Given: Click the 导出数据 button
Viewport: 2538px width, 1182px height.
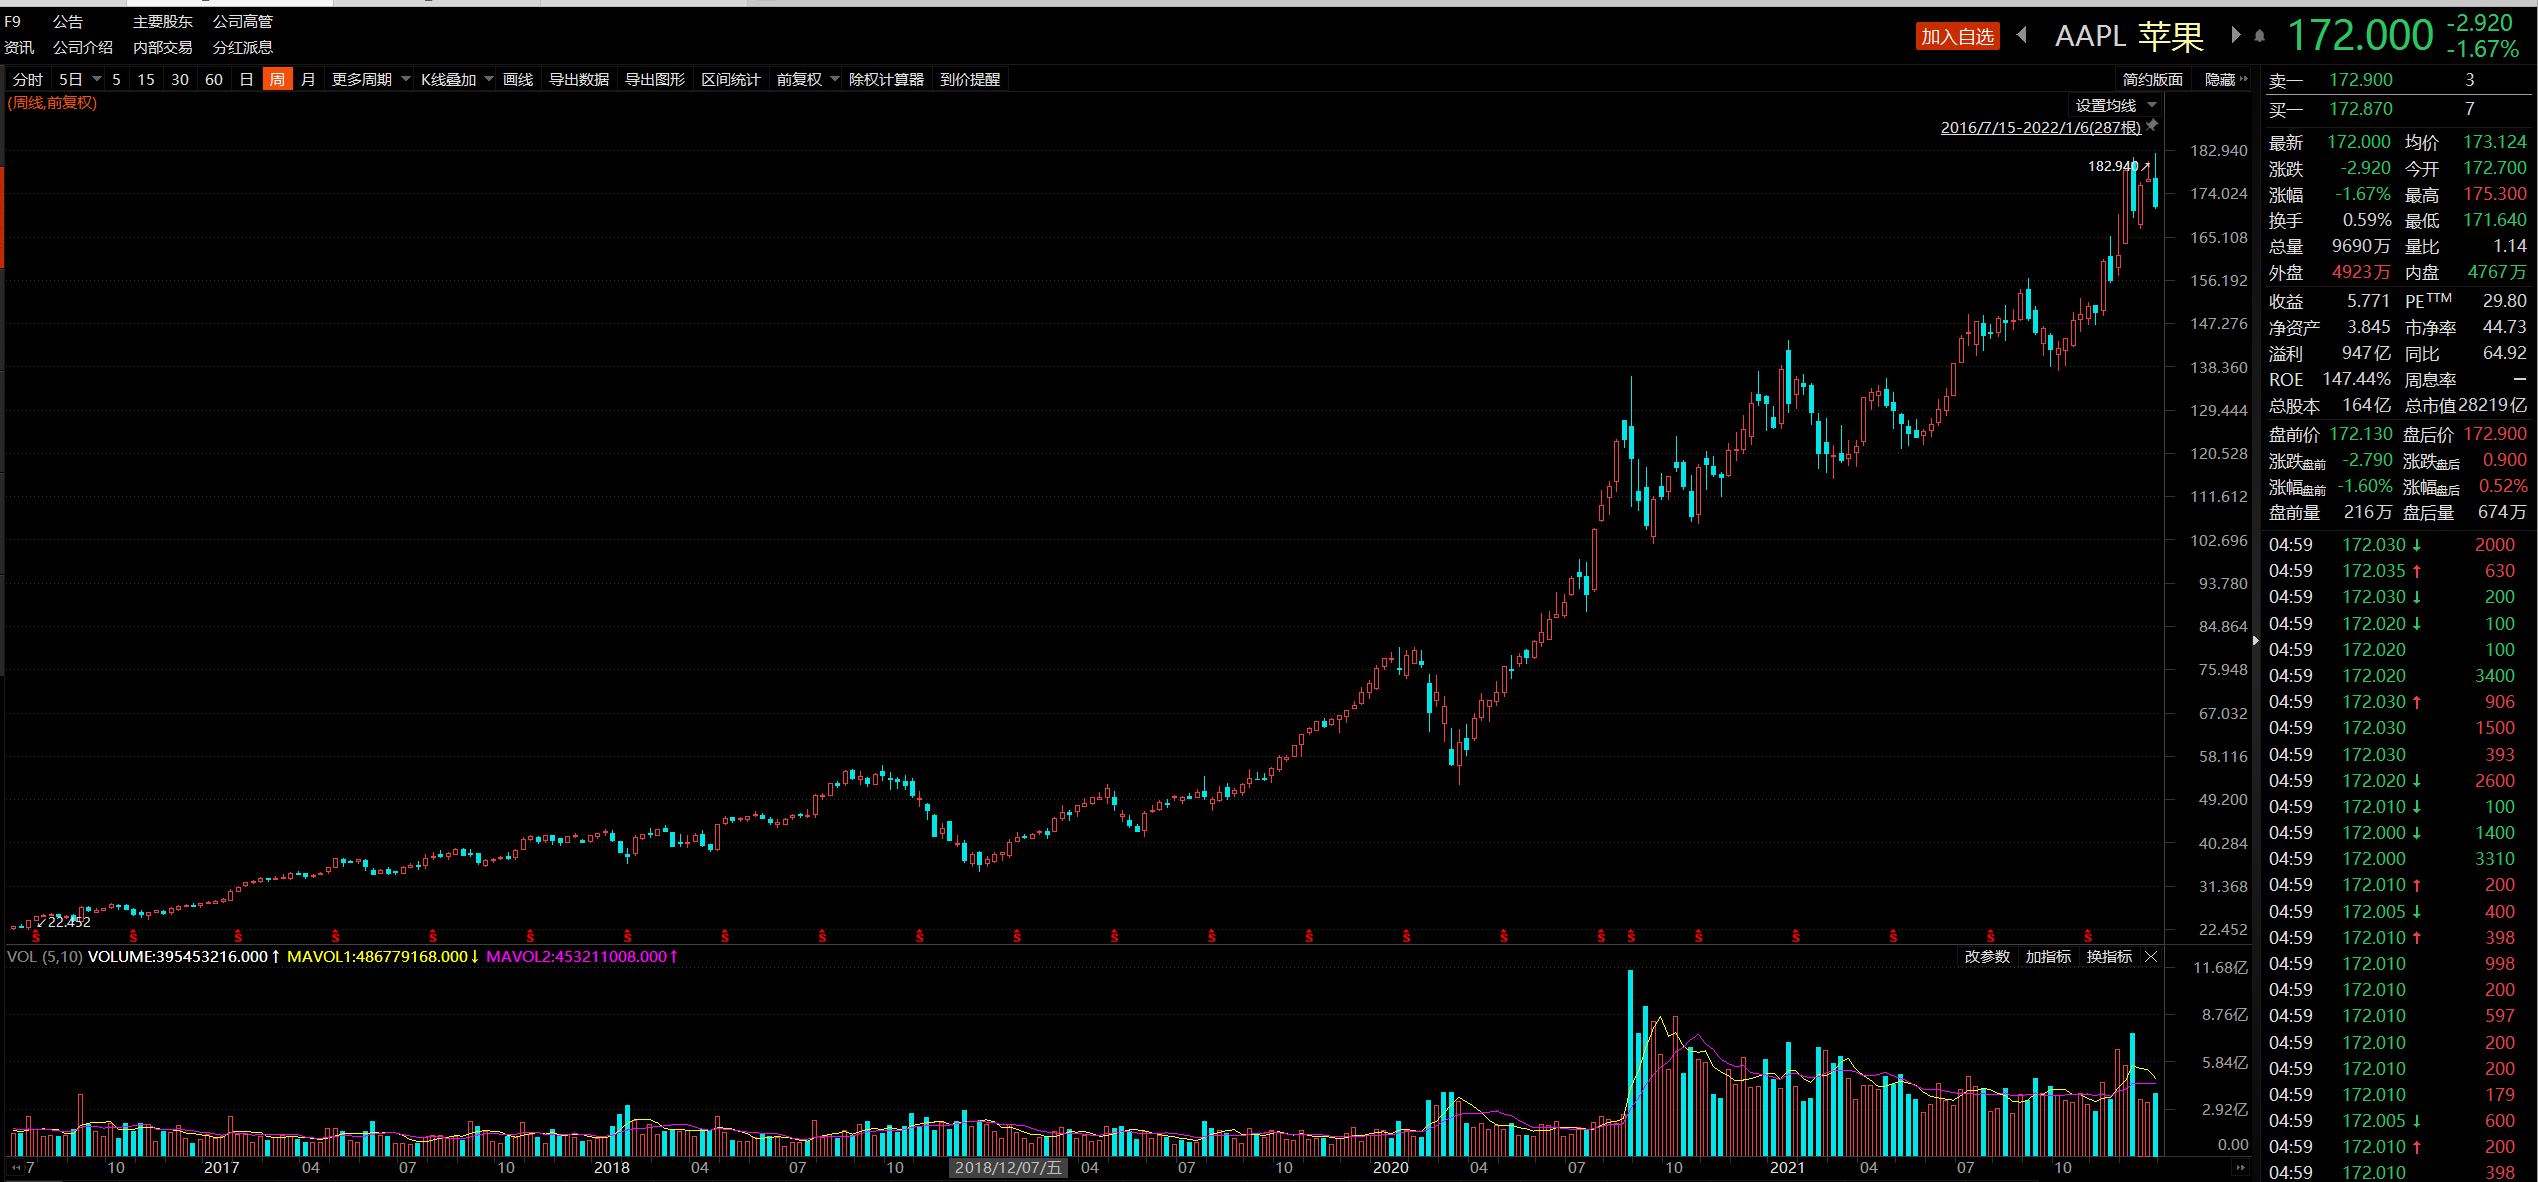Looking at the screenshot, I should (578, 79).
